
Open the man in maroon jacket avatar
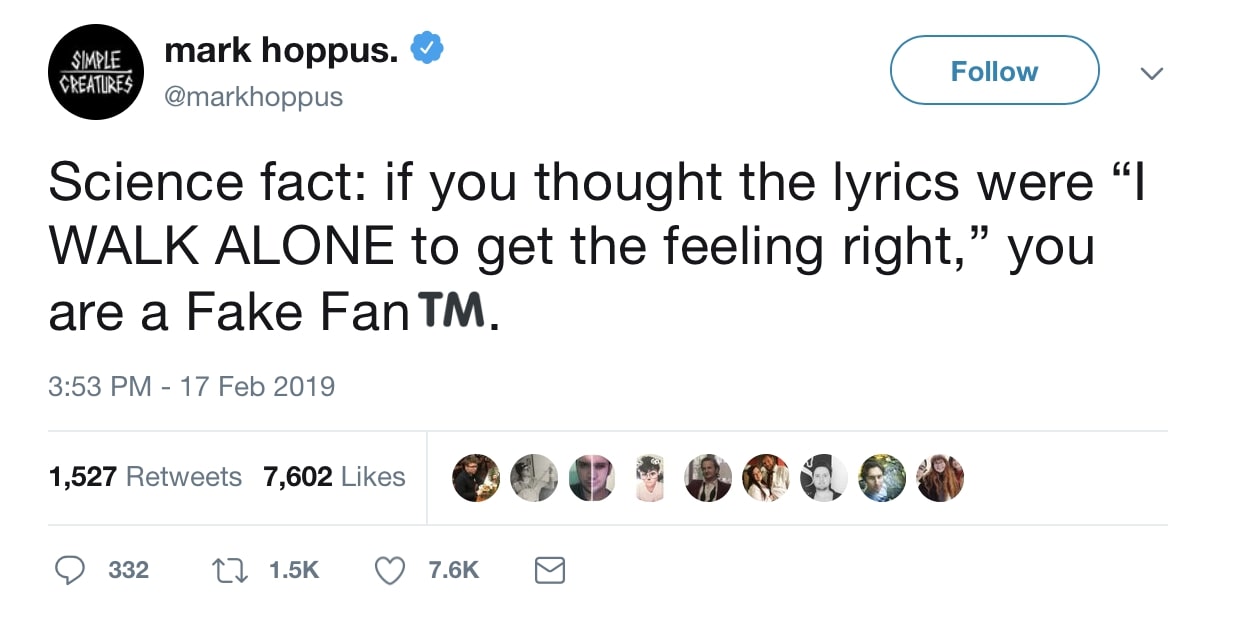coord(707,478)
